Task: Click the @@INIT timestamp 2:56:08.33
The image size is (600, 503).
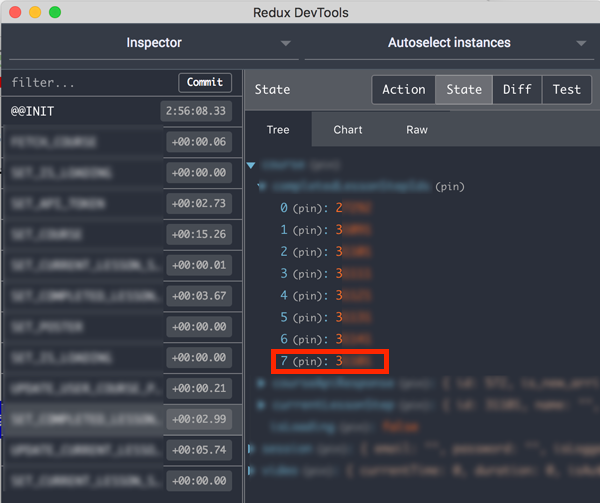Action: tap(196, 111)
